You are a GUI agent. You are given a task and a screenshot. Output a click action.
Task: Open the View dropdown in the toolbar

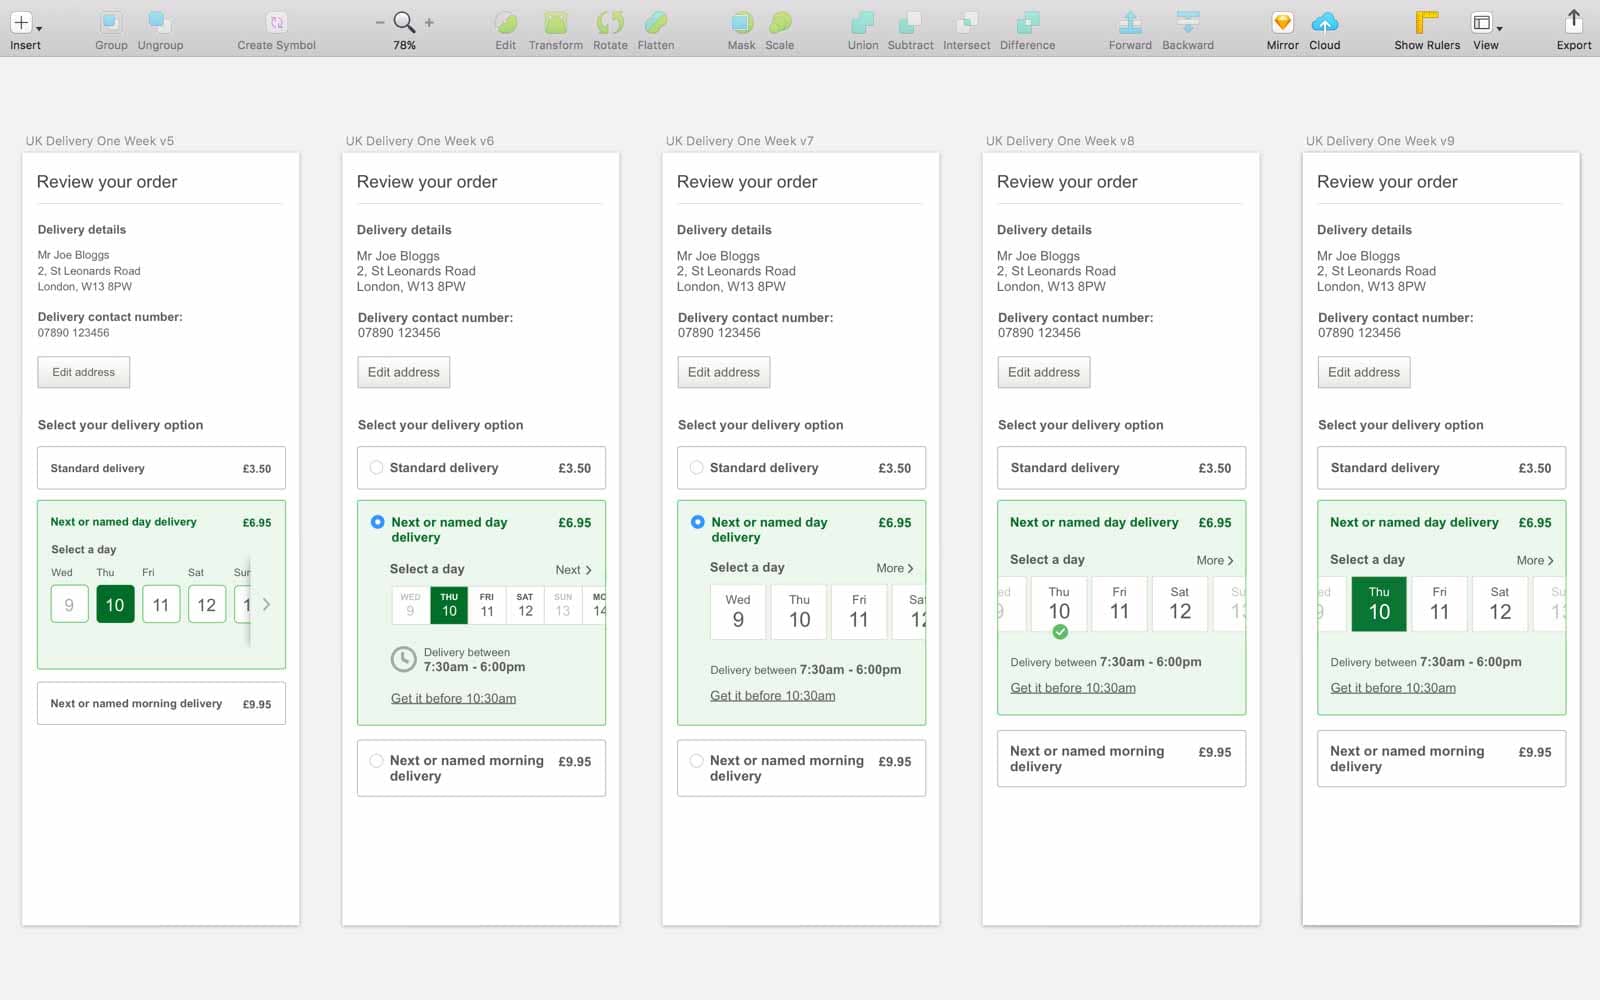1486,24
